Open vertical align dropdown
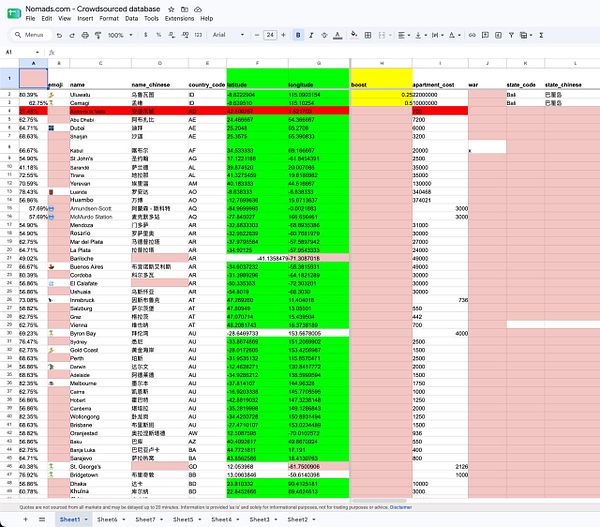 (421, 35)
